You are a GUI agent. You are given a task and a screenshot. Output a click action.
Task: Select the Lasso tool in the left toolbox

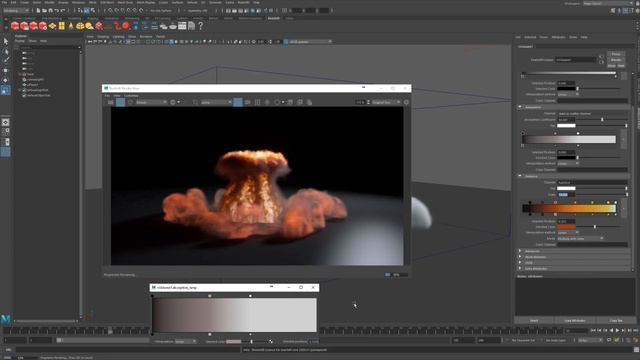(6, 51)
